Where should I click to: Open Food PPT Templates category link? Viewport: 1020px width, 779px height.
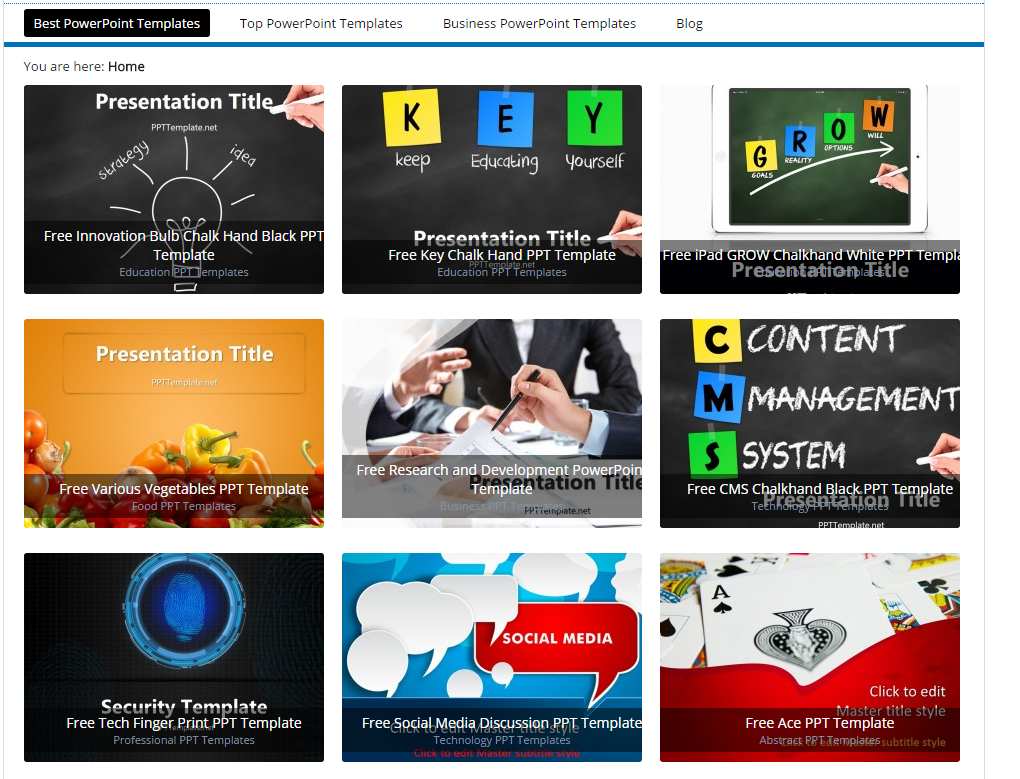(183, 506)
